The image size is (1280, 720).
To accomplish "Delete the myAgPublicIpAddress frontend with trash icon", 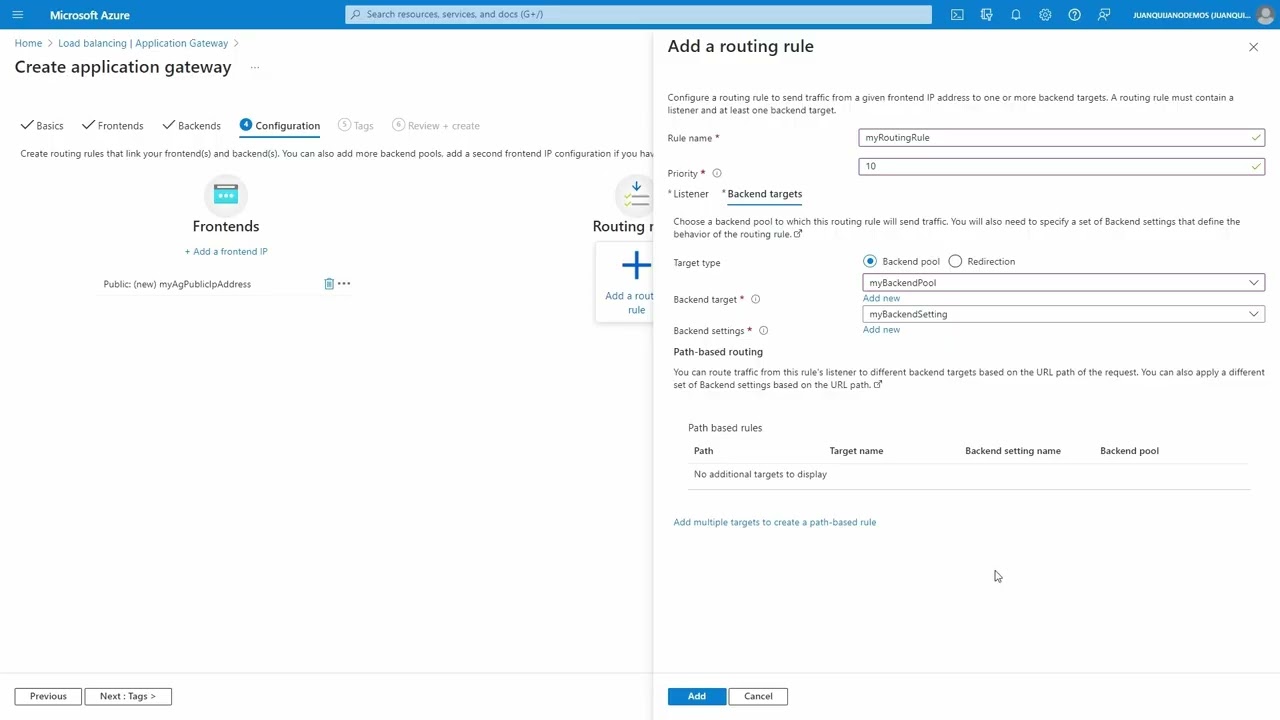I will [329, 284].
